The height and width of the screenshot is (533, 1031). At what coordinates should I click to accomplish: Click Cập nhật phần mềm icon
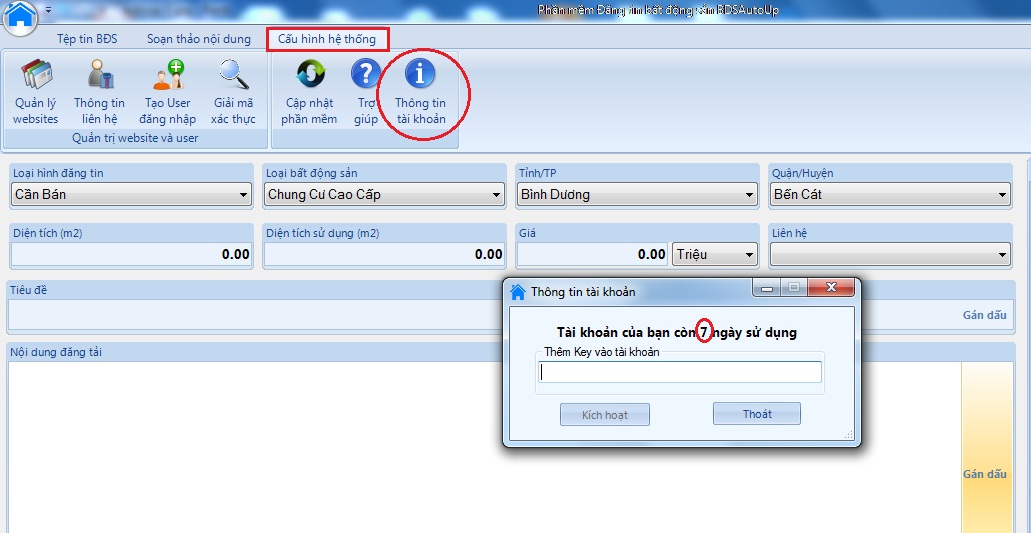(x=309, y=91)
